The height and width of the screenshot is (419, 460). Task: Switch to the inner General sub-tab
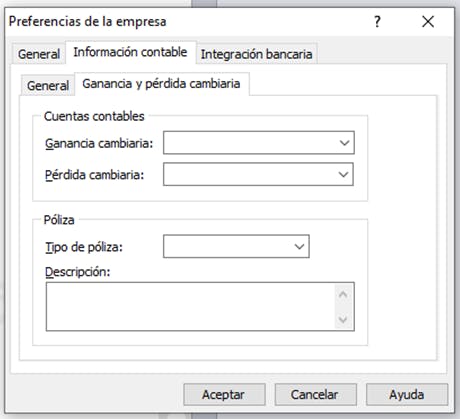click(48, 86)
